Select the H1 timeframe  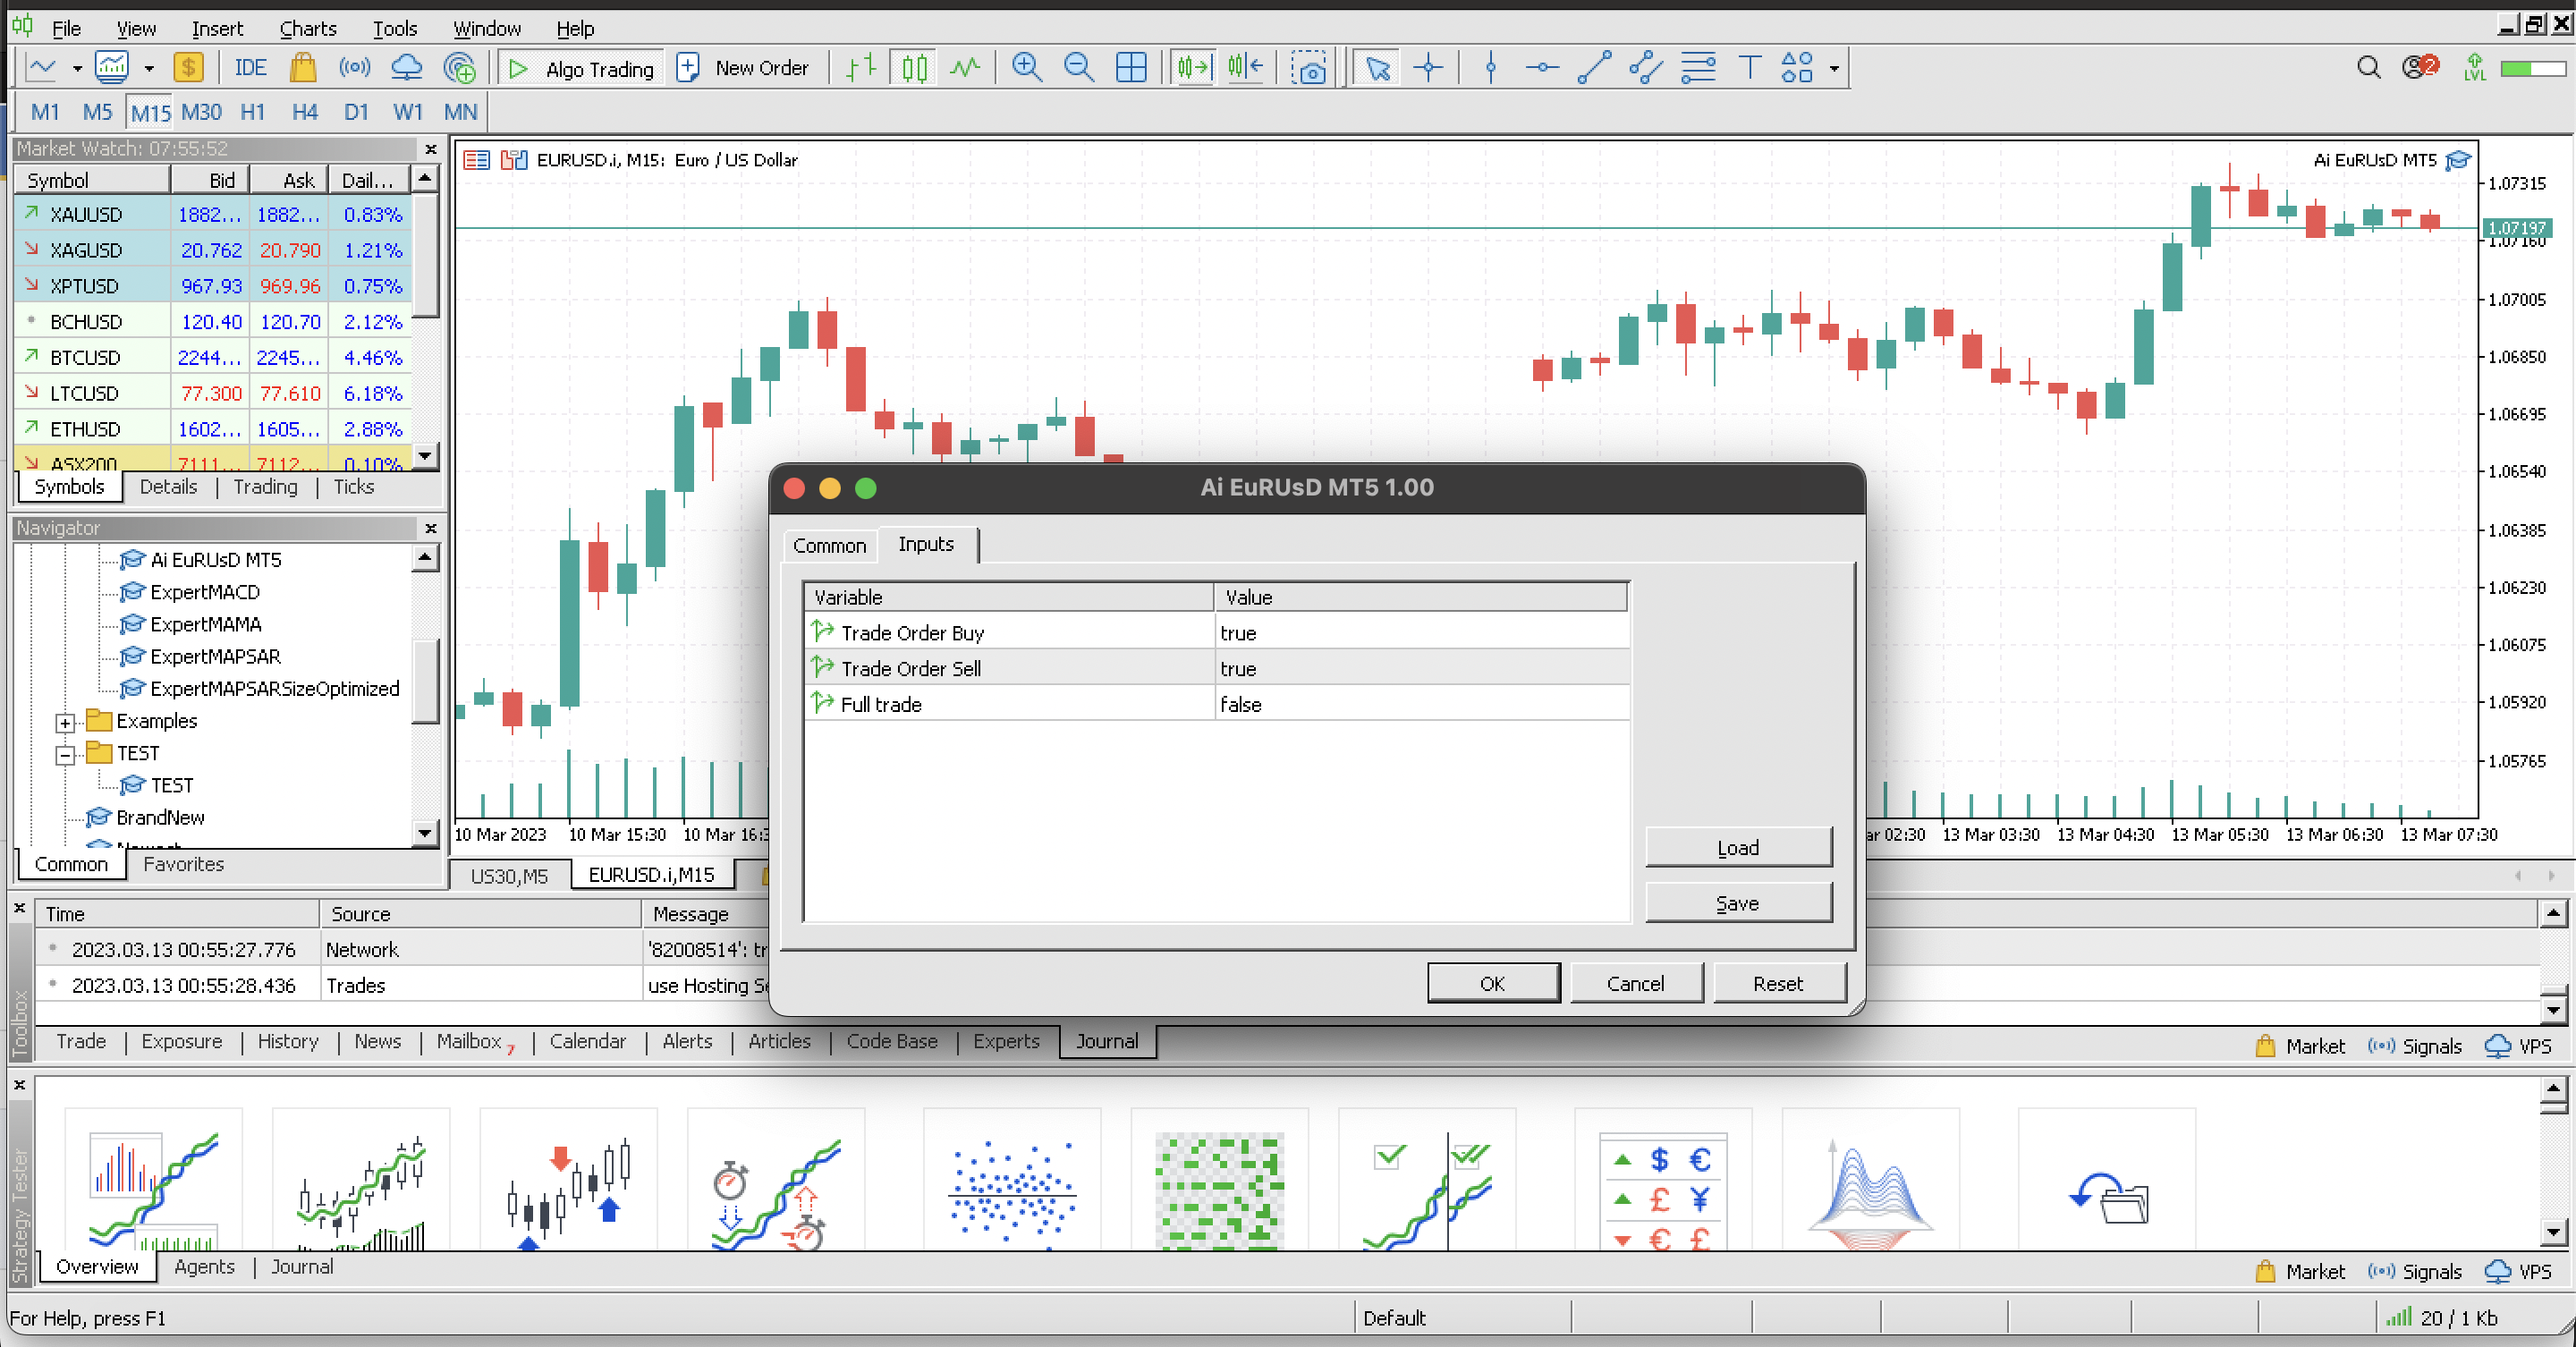pos(252,112)
